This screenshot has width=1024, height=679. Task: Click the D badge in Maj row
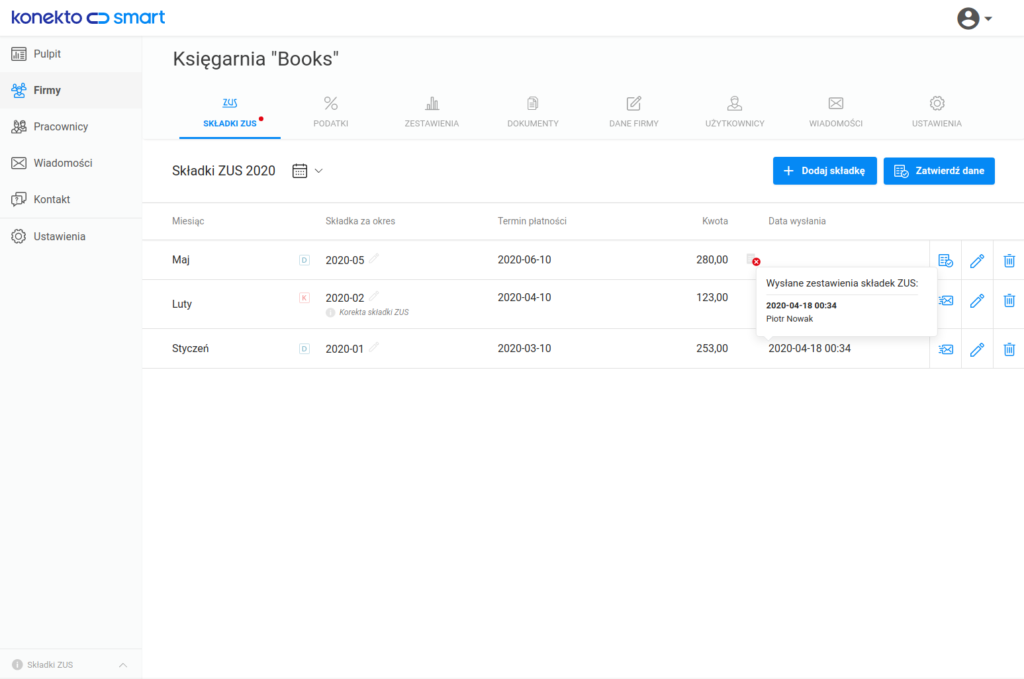coord(304,260)
